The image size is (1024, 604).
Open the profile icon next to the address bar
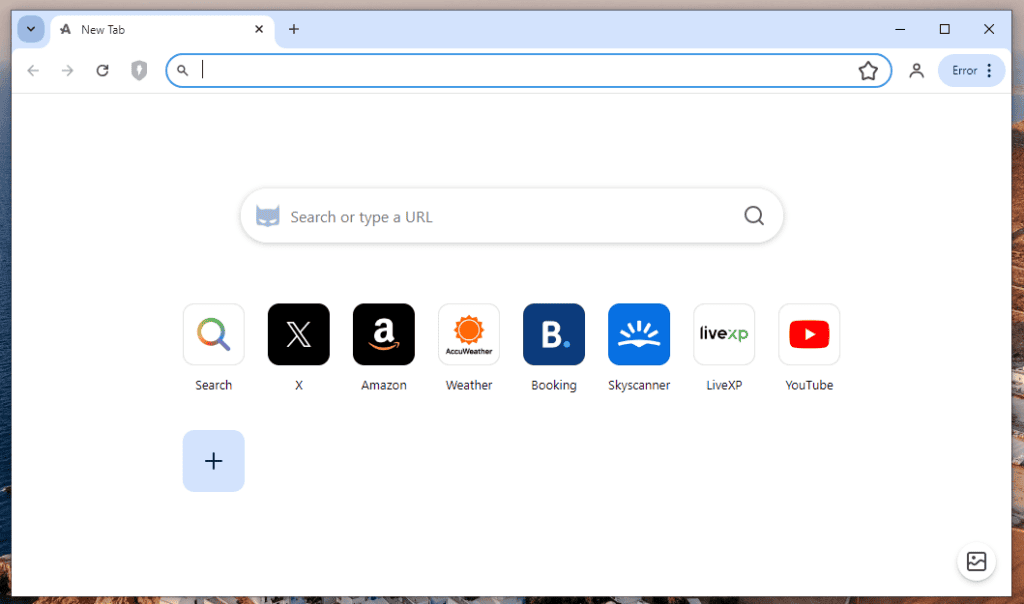pos(916,70)
